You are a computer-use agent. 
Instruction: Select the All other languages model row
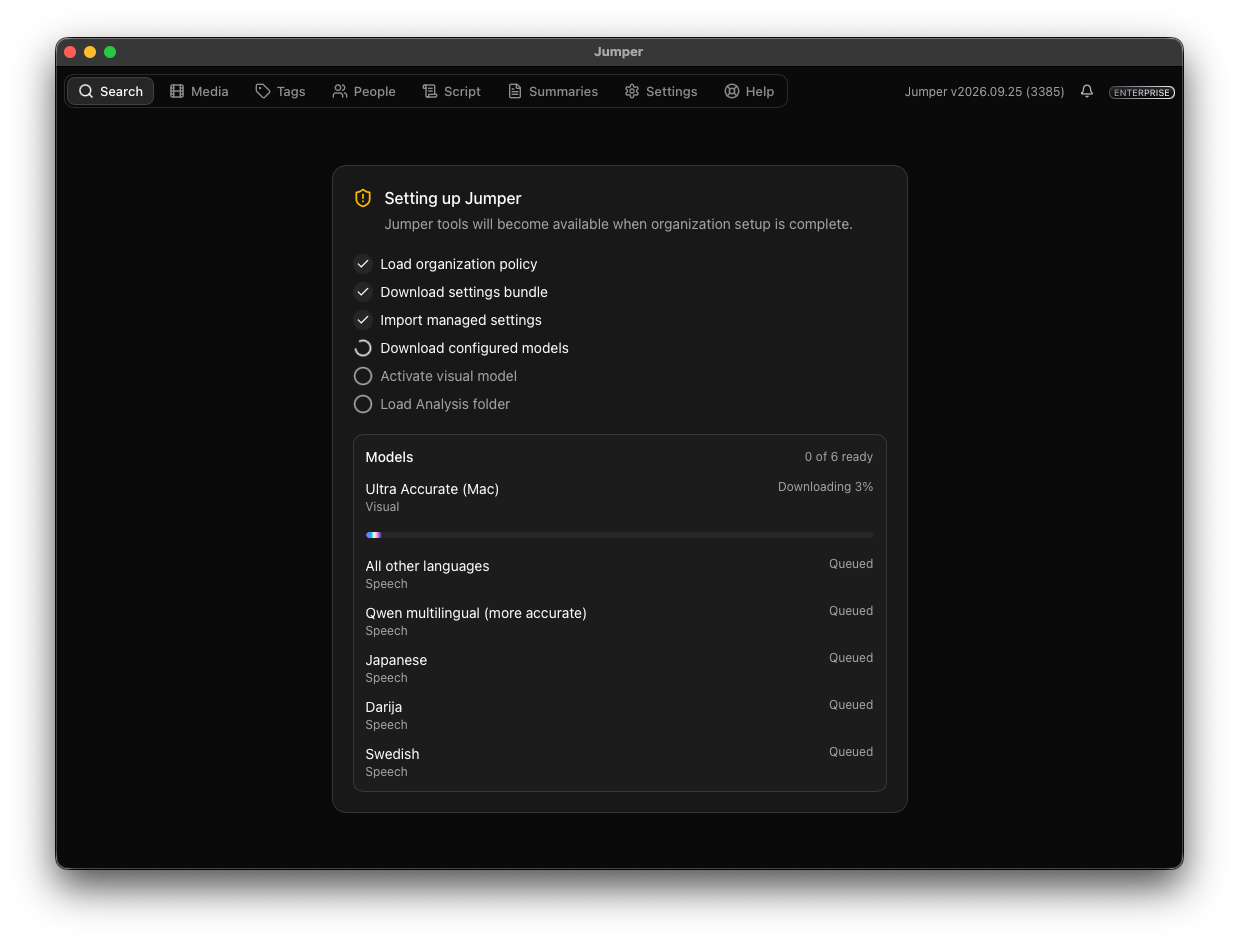[619, 574]
